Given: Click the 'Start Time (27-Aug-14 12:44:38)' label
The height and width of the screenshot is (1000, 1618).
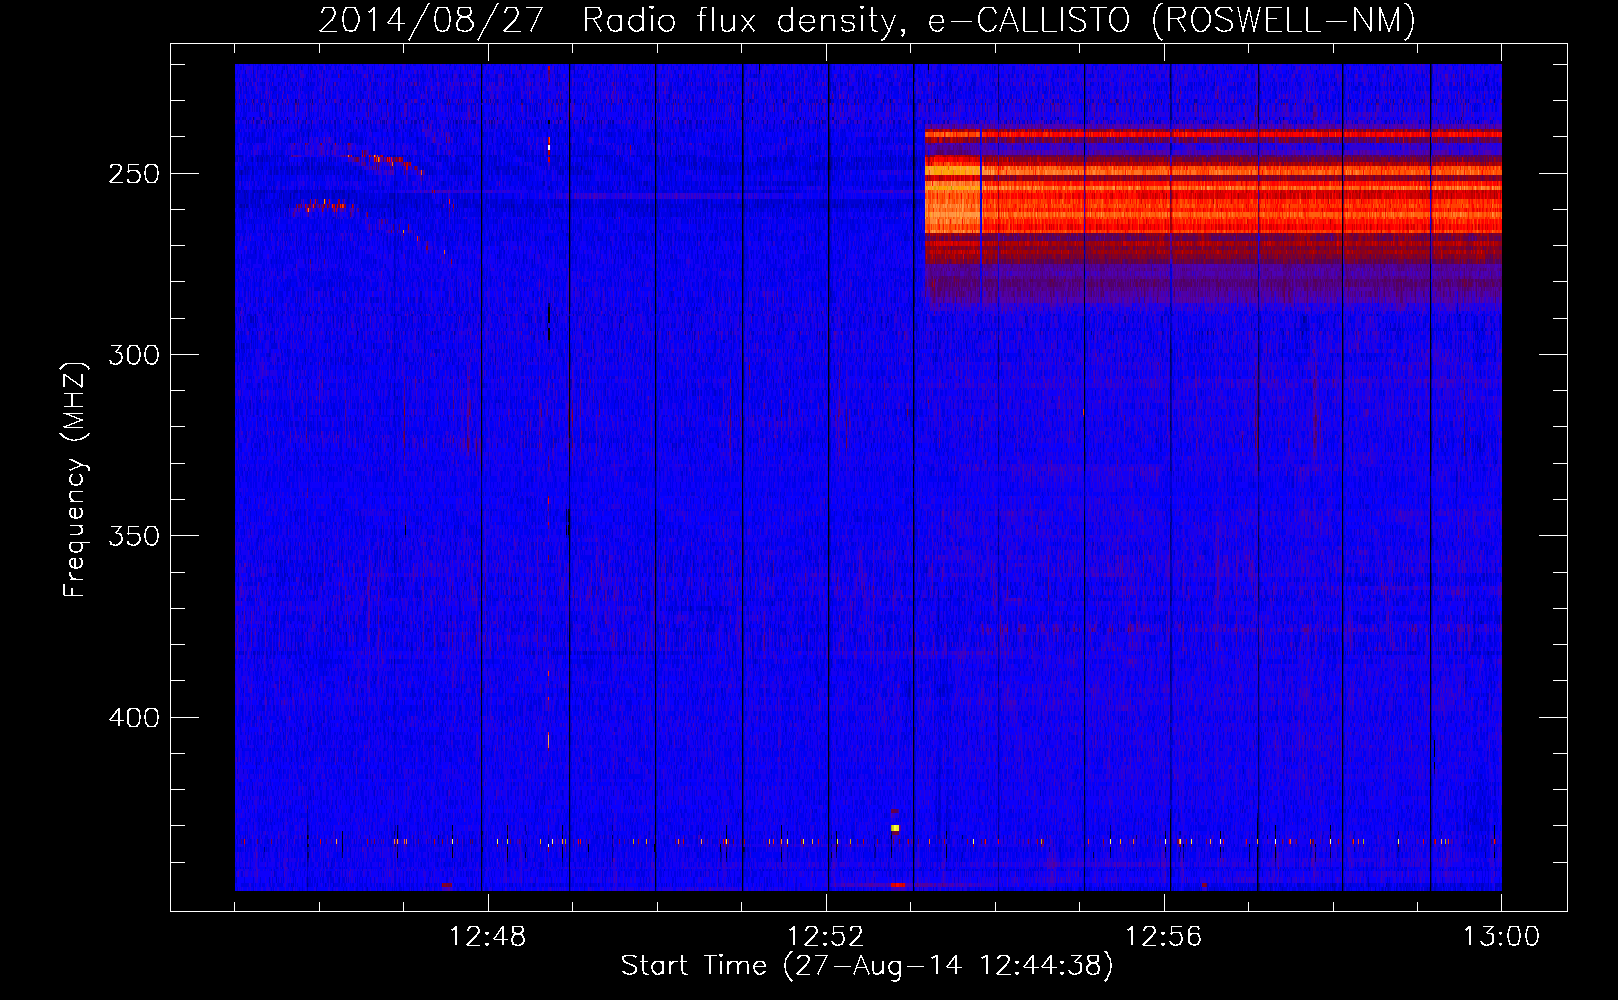Looking at the screenshot, I should (x=867, y=966).
